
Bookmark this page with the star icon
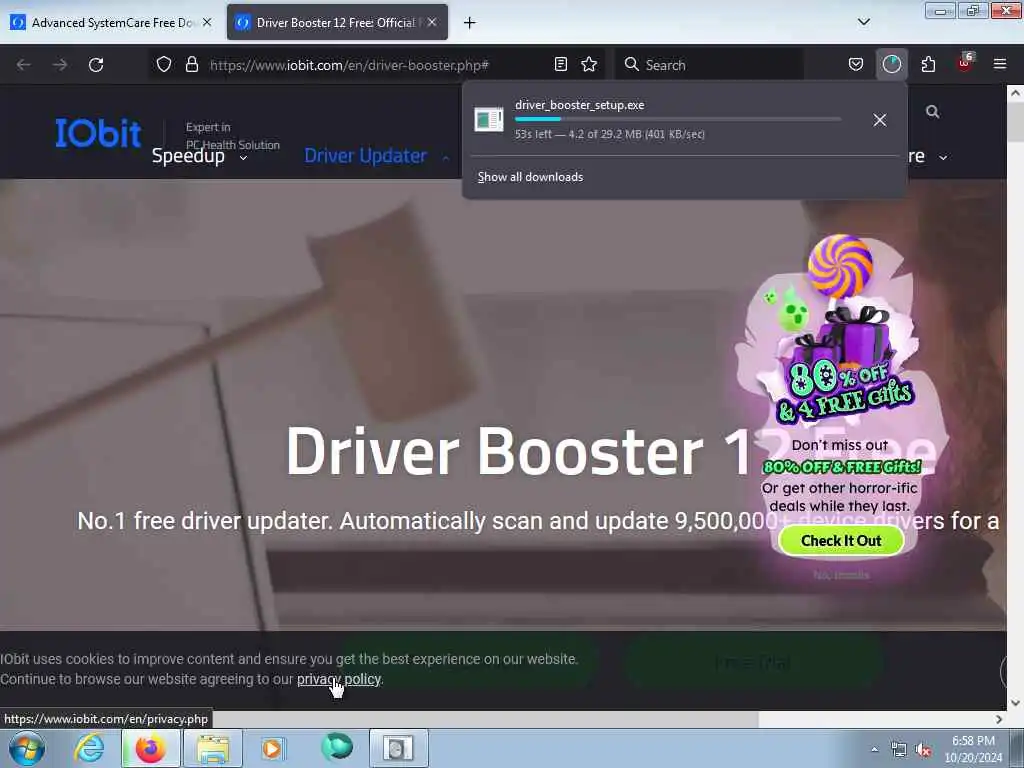click(x=589, y=65)
